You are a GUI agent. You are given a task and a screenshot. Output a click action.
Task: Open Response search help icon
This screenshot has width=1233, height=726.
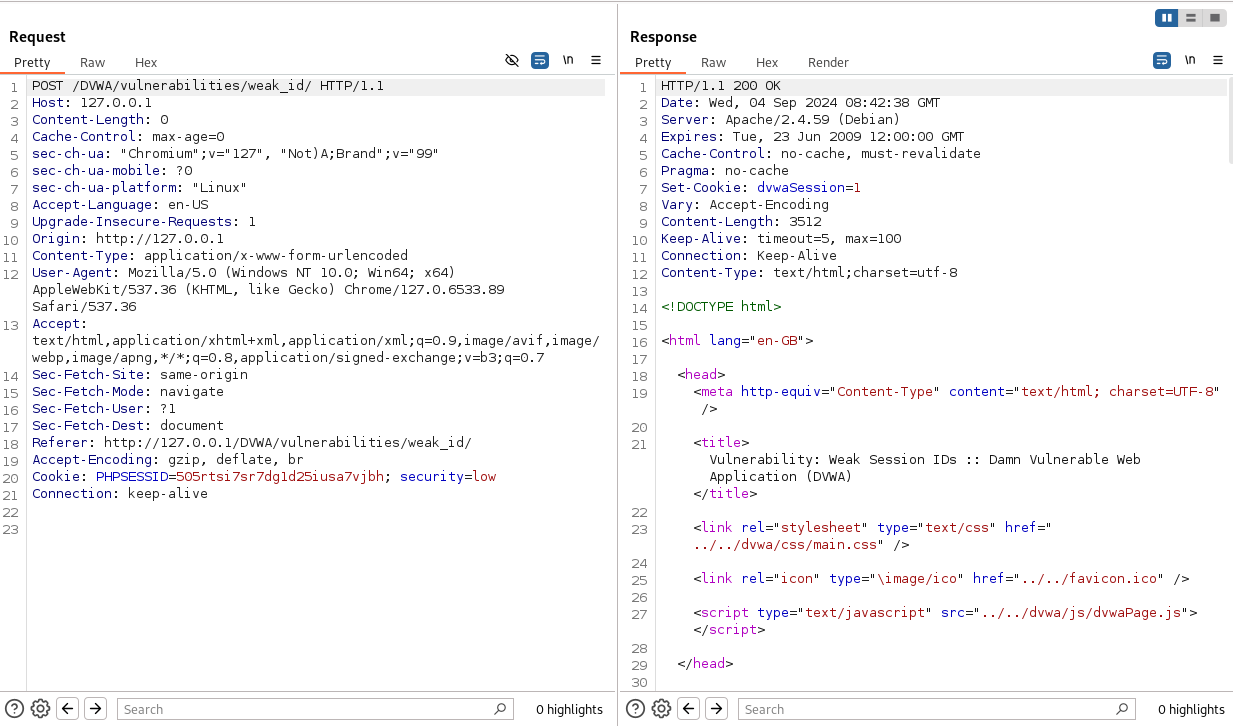(x=636, y=709)
